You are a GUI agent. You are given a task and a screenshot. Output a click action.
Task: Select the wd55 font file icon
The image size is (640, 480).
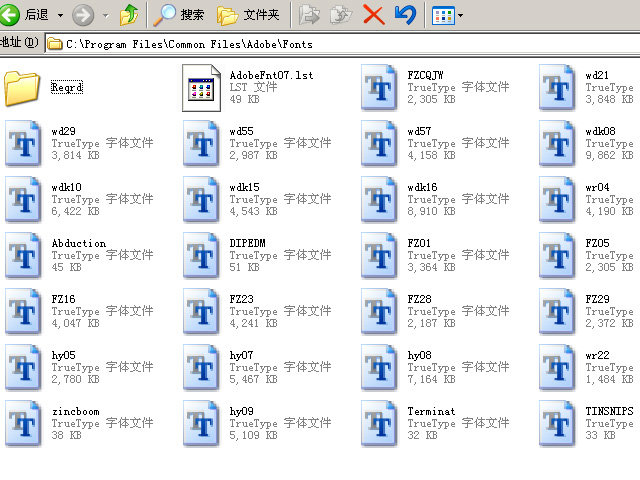pos(201,143)
